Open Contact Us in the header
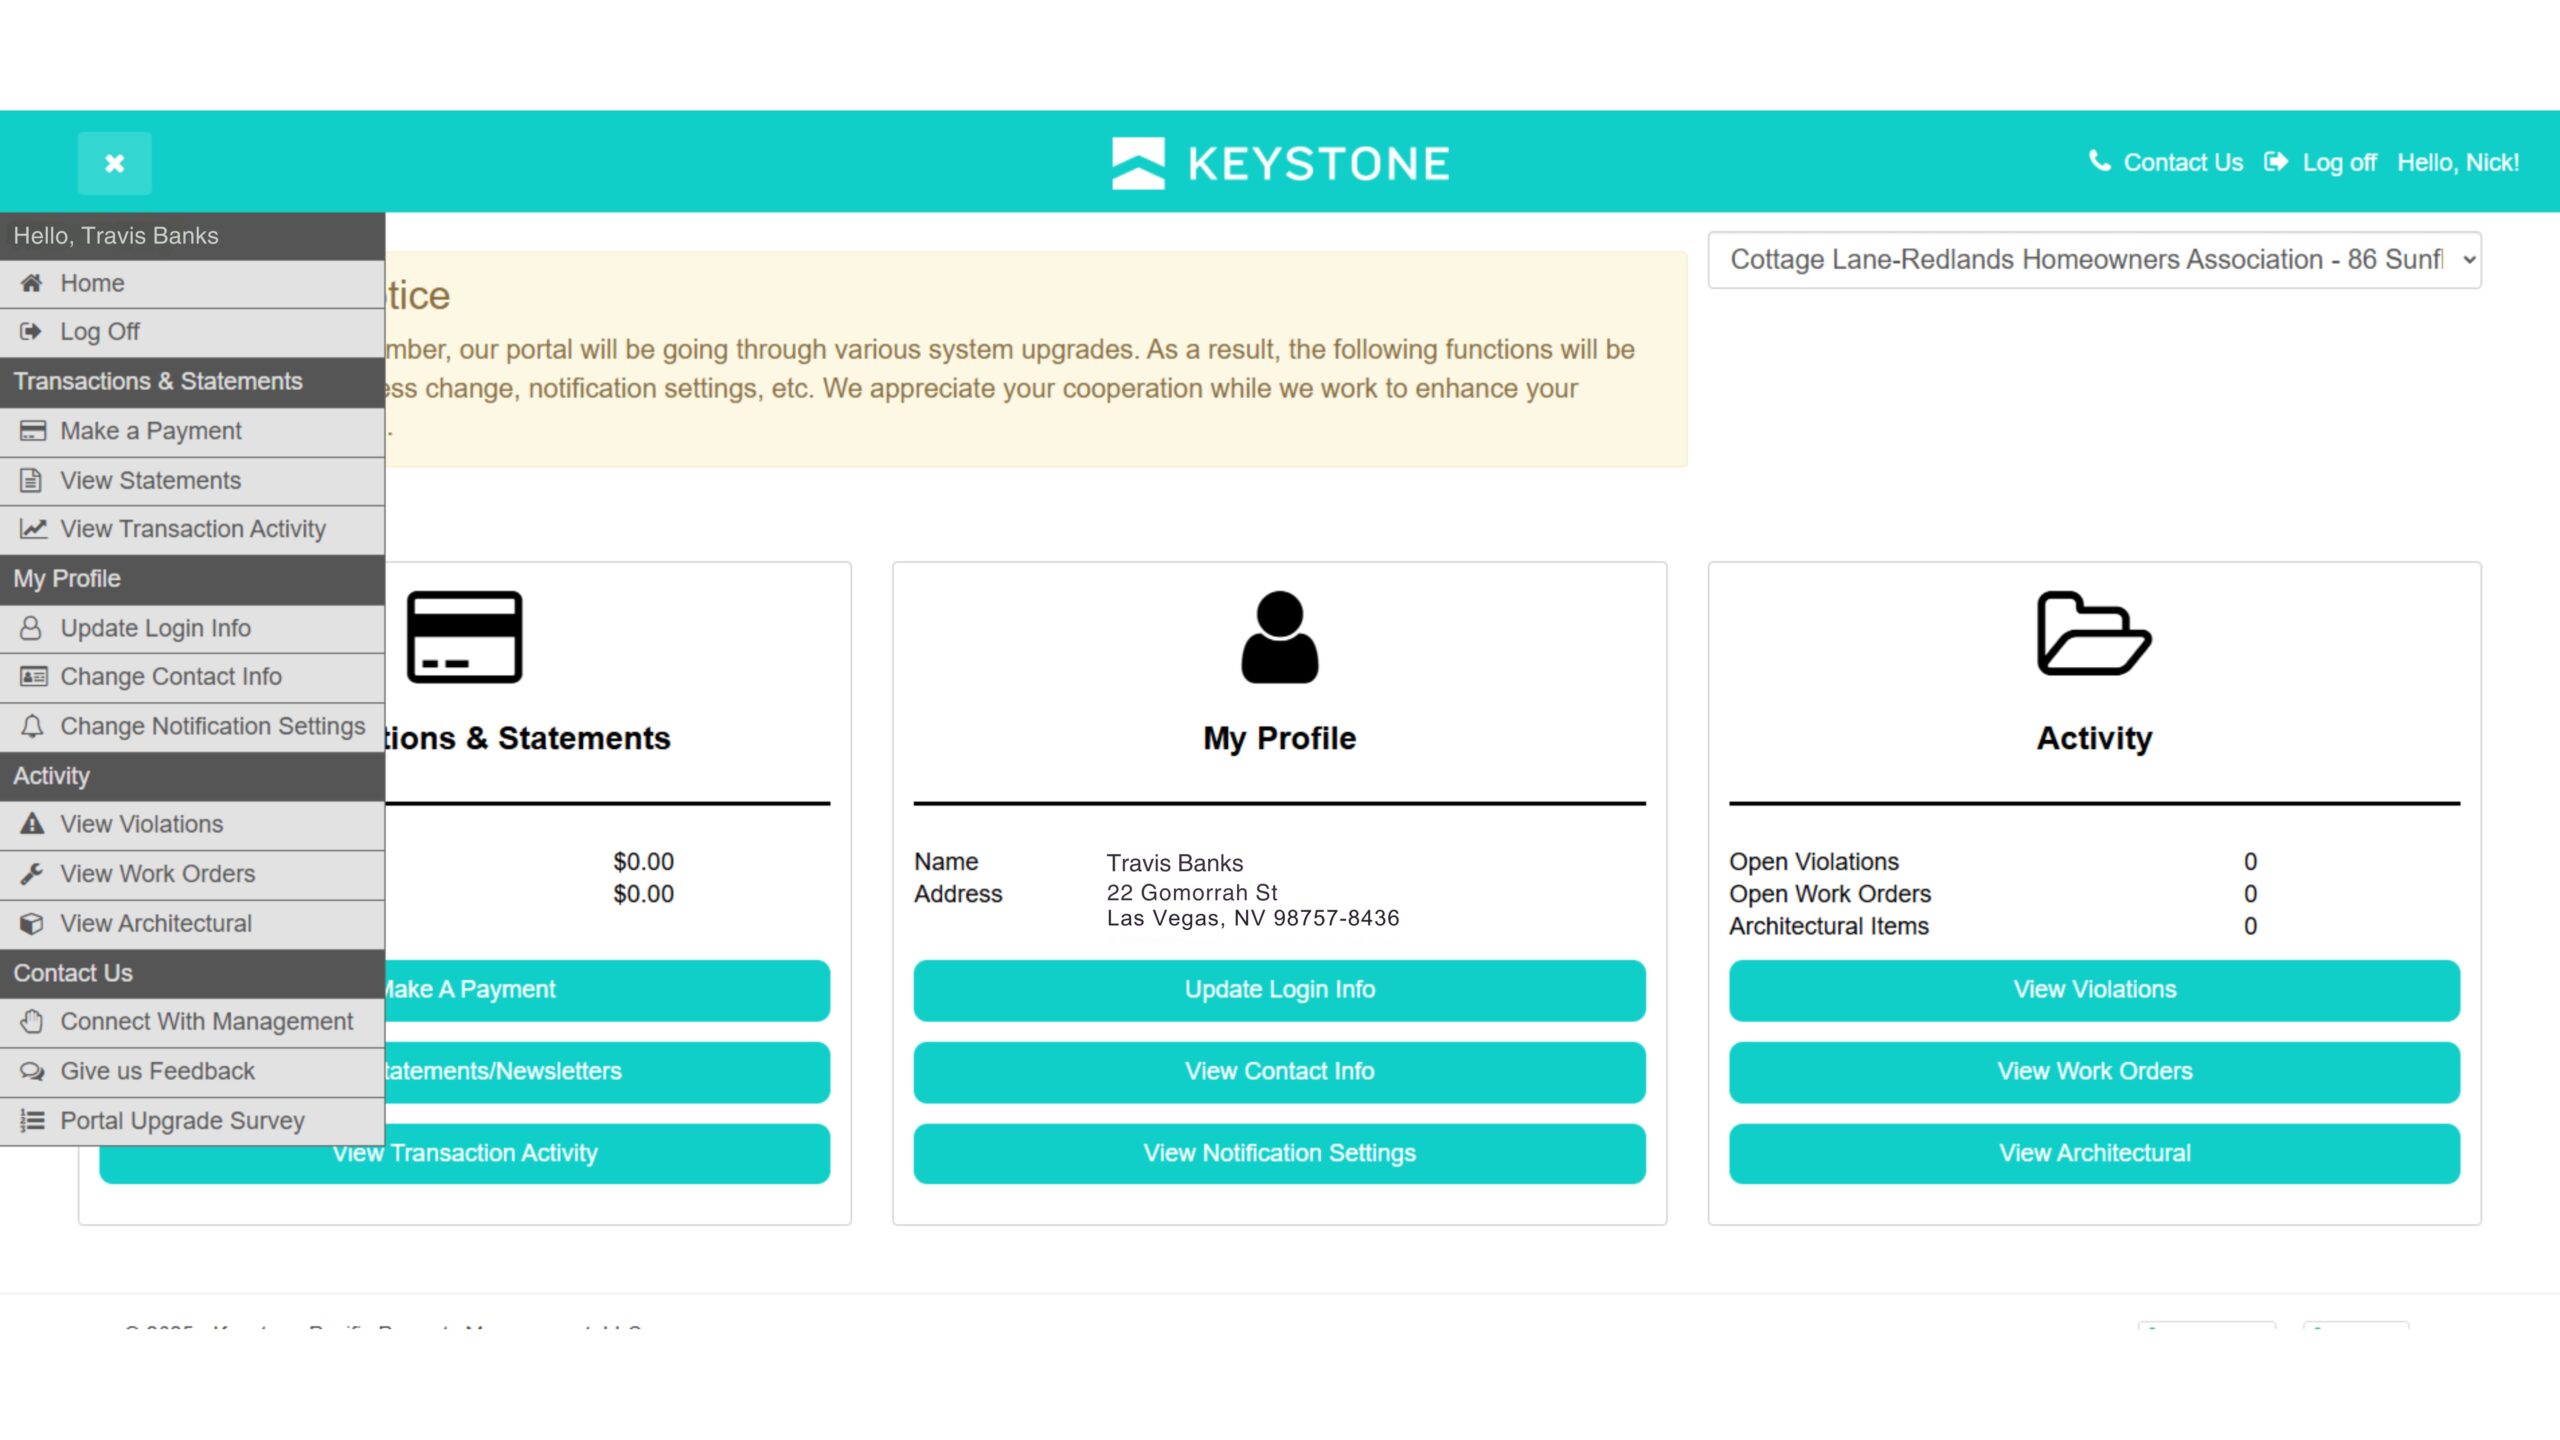 tap(2182, 162)
